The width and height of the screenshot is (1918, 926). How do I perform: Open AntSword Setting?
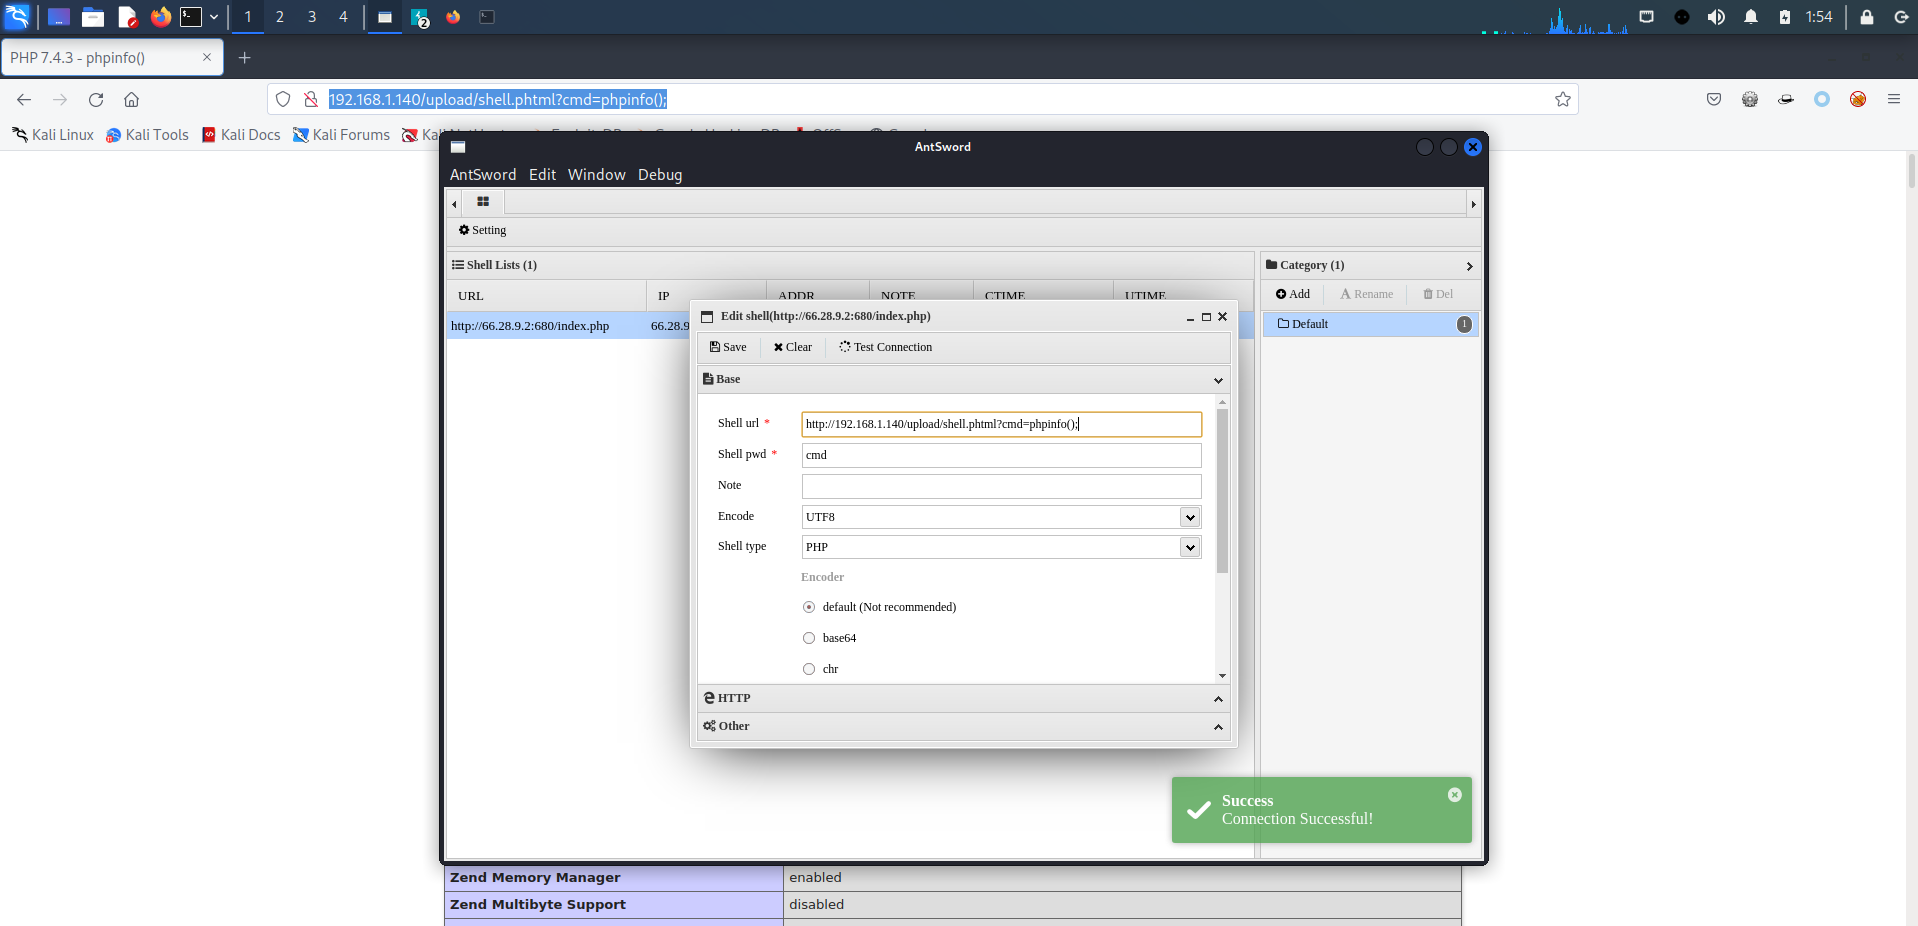pyautogui.click(x=482, y=230)
